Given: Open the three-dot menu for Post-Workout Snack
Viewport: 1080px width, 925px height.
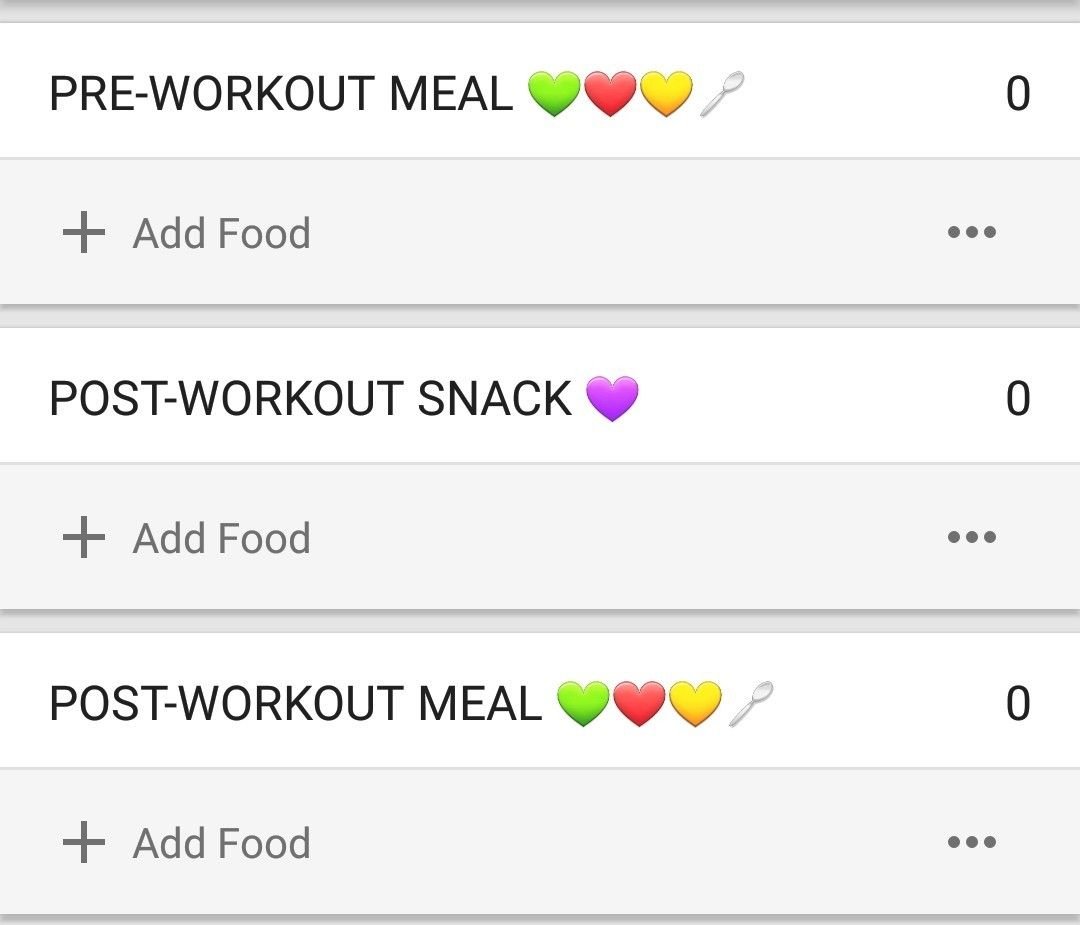Looking at the screenshot, I should (x=971, y=537).
